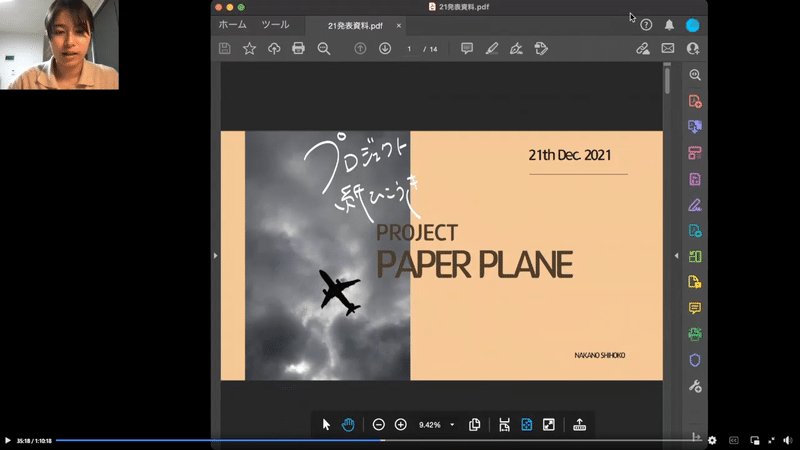Select the 21発表資料.pdf document tab
The width and height of the screenshot is (800, 450).
[355, 26]
